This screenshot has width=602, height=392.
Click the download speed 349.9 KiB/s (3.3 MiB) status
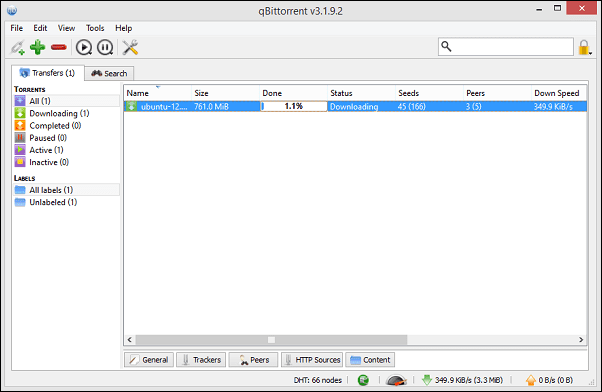coord(462,380)
